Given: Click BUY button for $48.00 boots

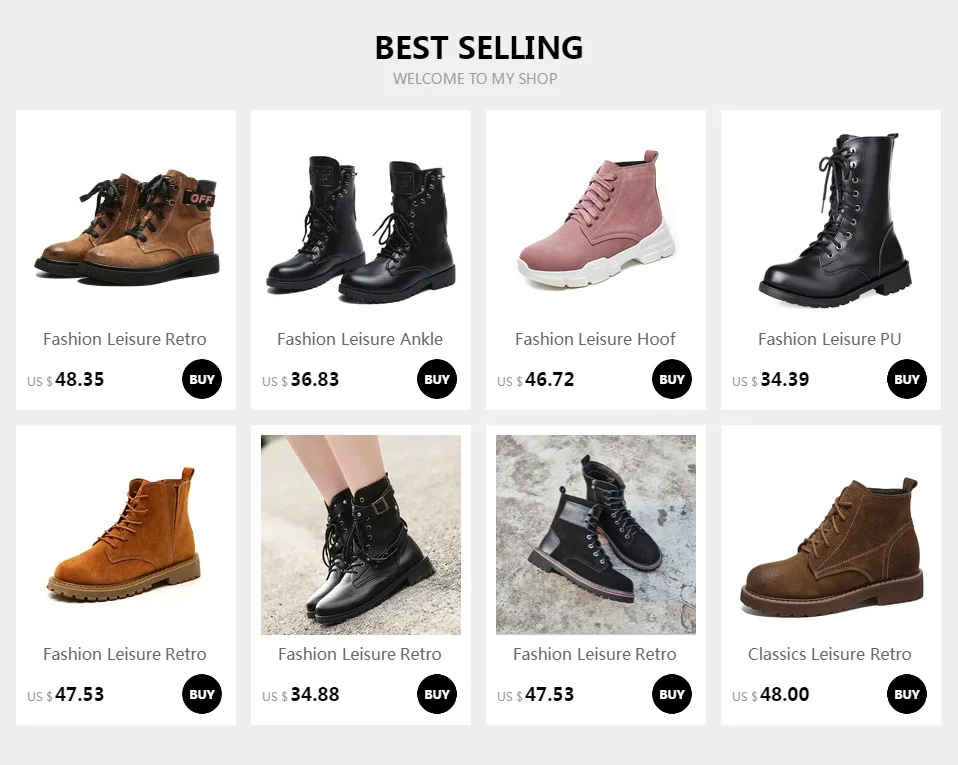Looking at the screenshot, I should click(x=907, y=694).
